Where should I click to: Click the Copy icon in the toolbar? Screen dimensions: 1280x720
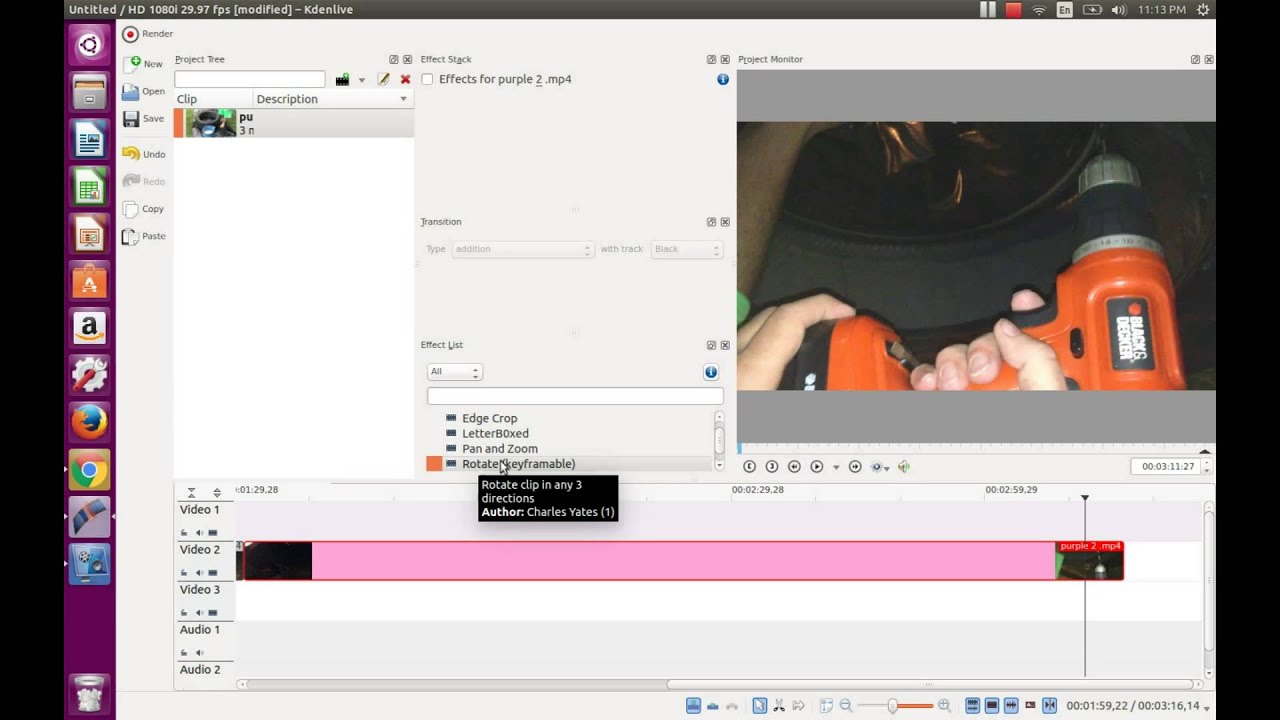click(x=131, y=209)
